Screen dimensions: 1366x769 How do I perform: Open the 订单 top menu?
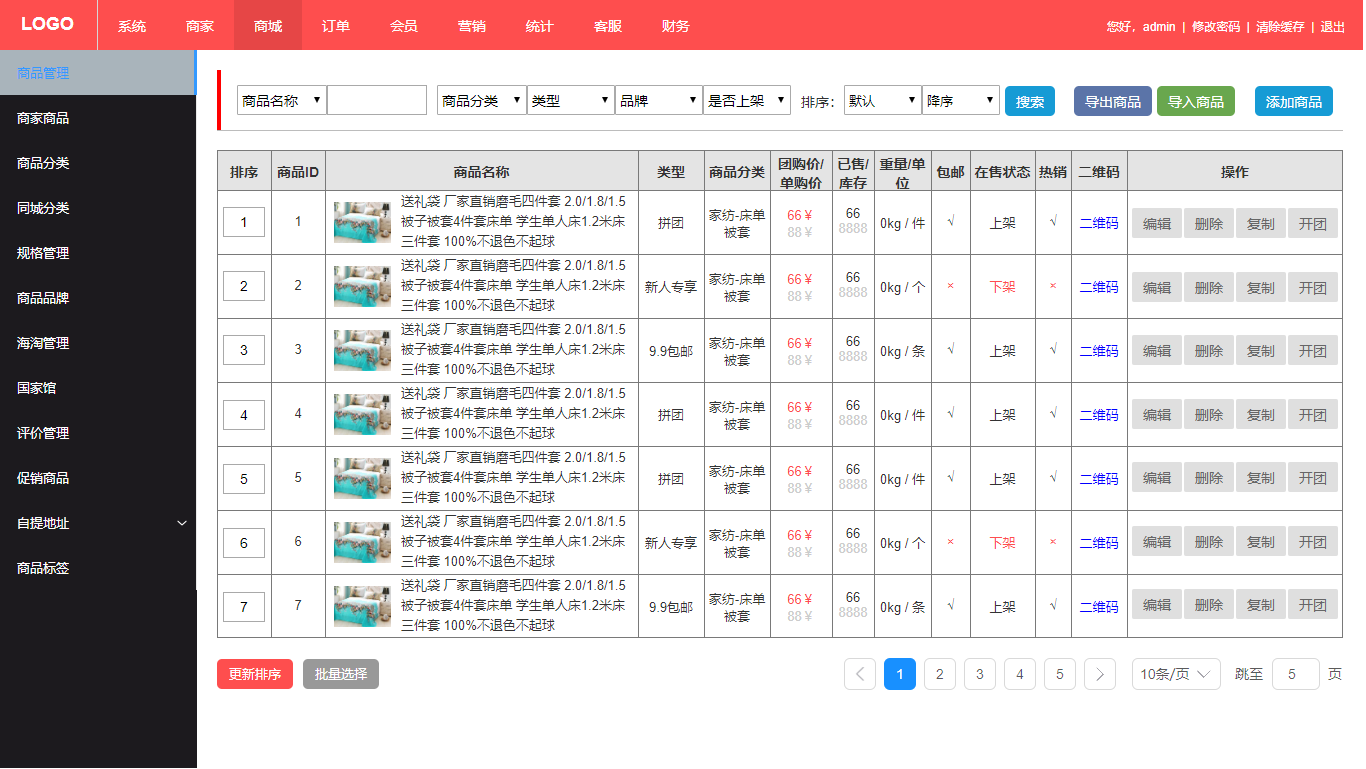(336, 25)
